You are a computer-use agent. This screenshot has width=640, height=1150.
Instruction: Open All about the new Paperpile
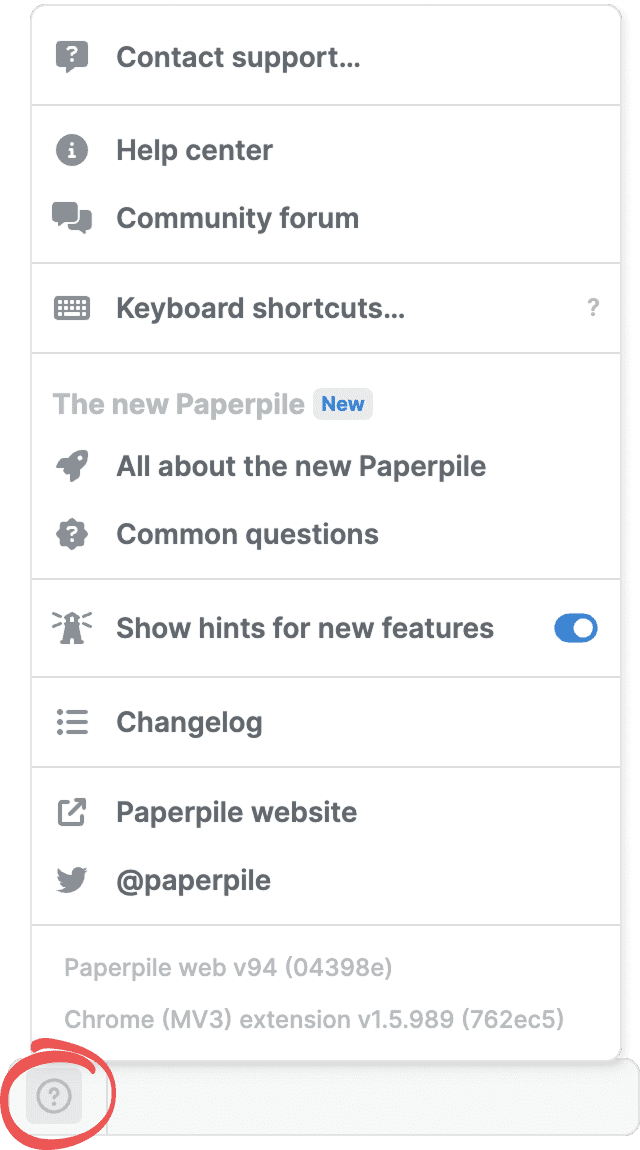pos(301,466)
